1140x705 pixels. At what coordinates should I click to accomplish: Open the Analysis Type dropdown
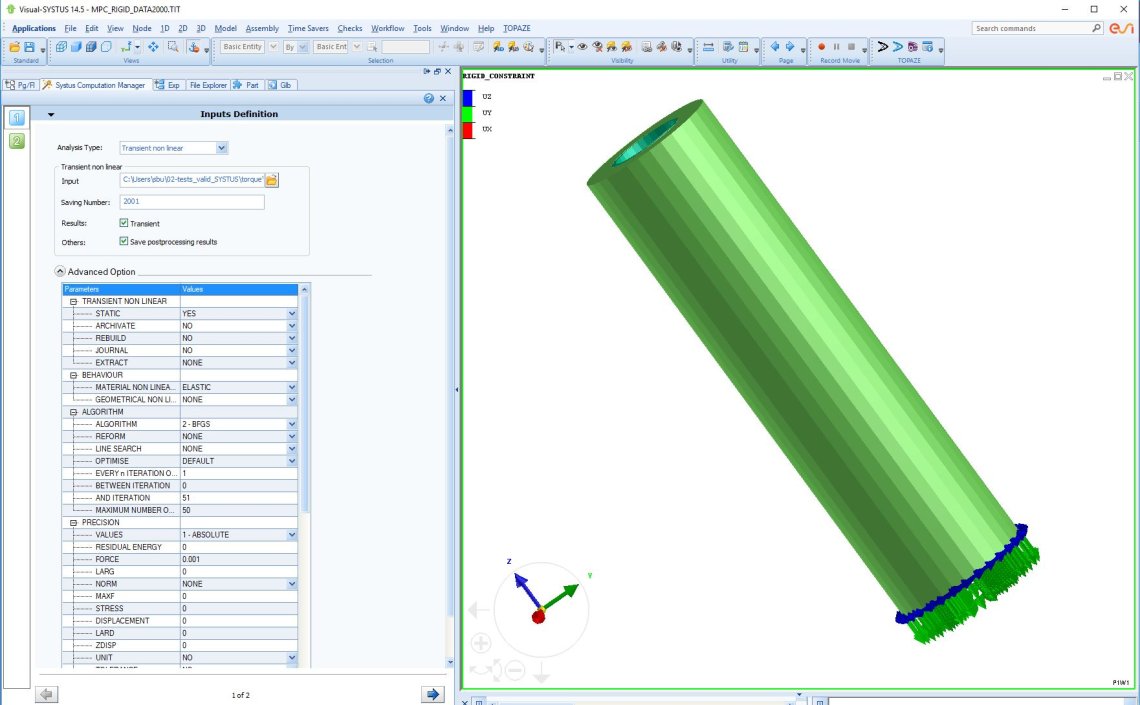(x=222, y=148)
